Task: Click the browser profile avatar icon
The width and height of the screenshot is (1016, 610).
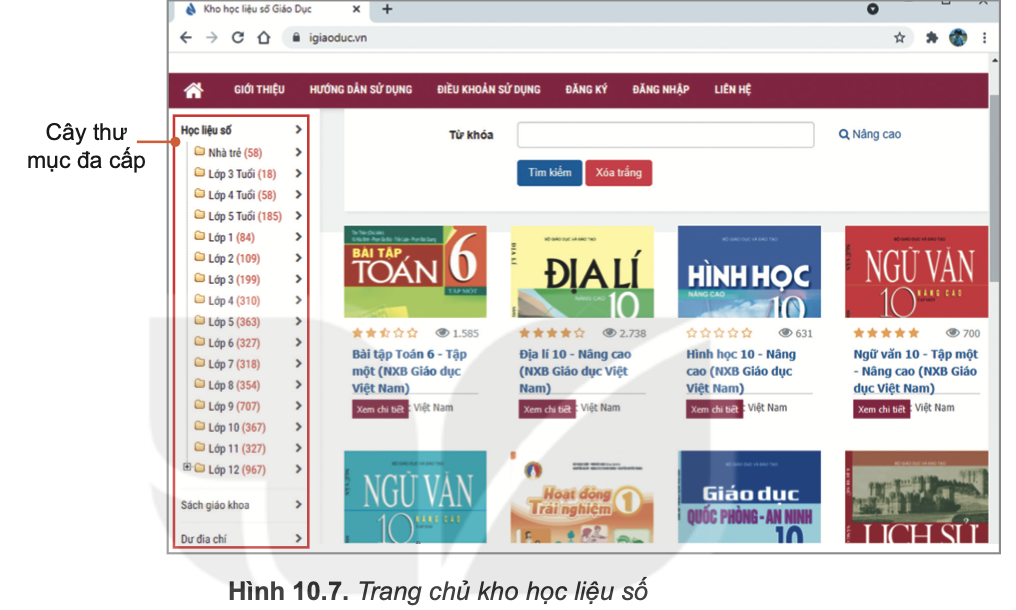Action: point(957,35)
